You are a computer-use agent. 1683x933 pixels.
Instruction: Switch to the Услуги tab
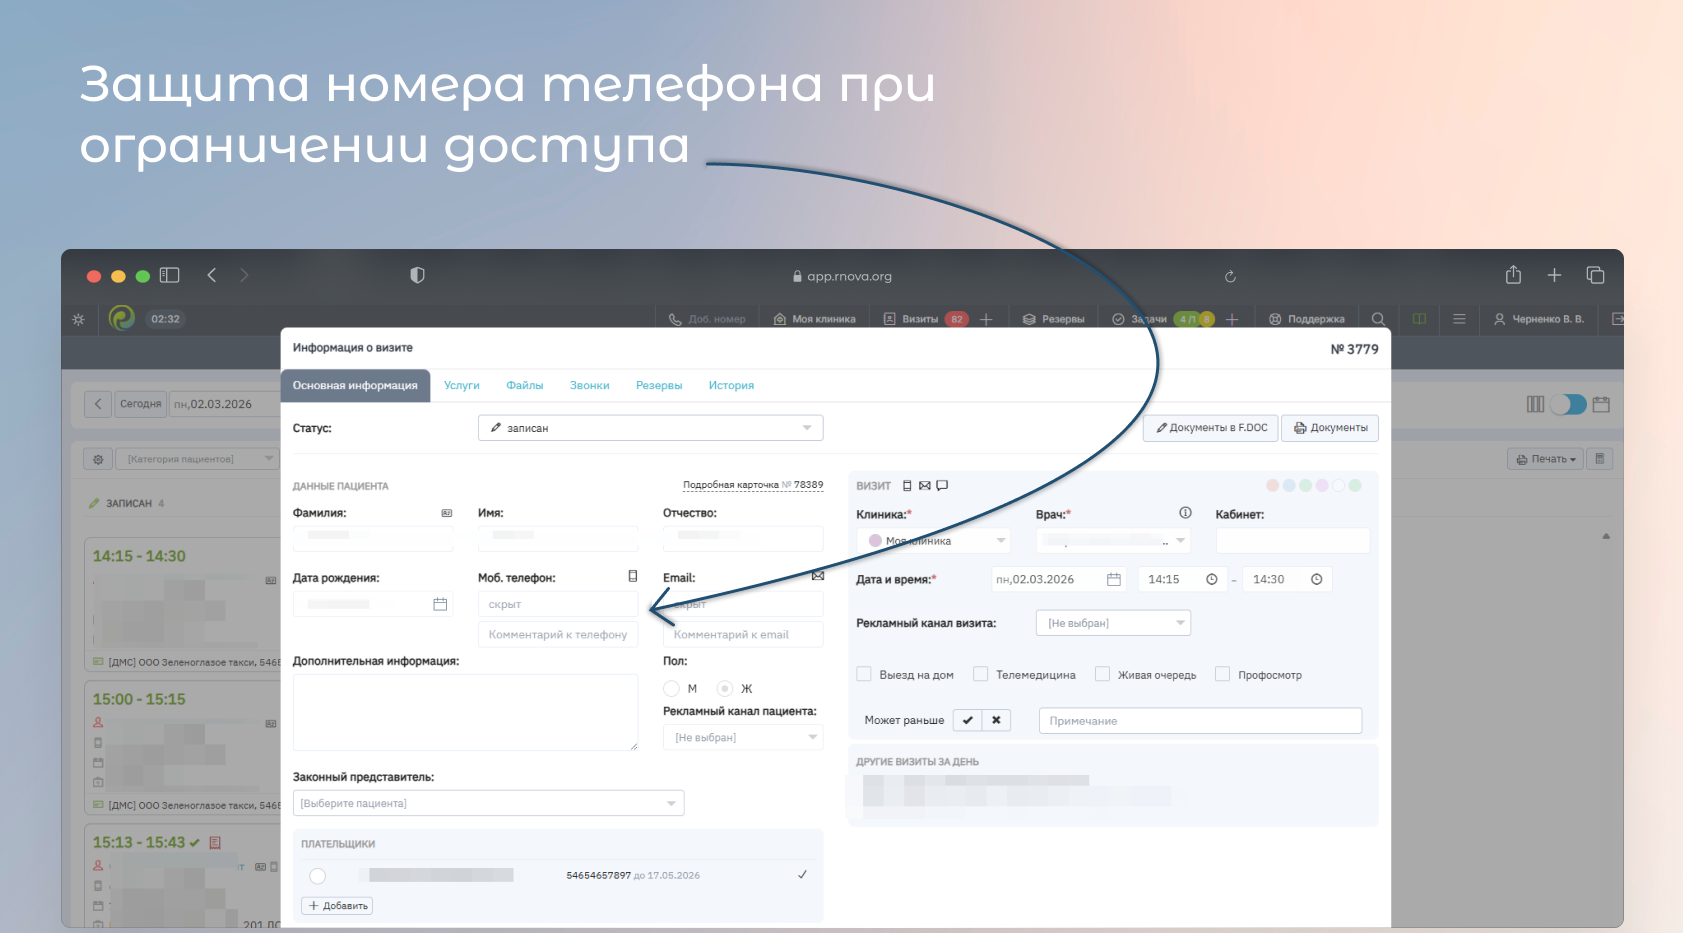click(462, 386)
